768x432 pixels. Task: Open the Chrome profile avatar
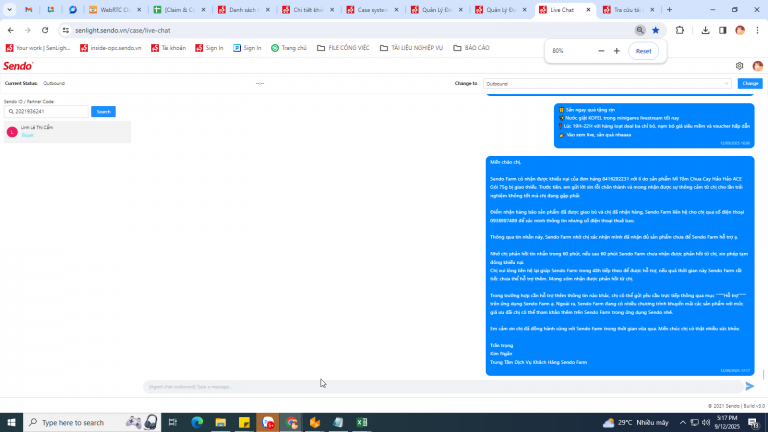(740, 30)
